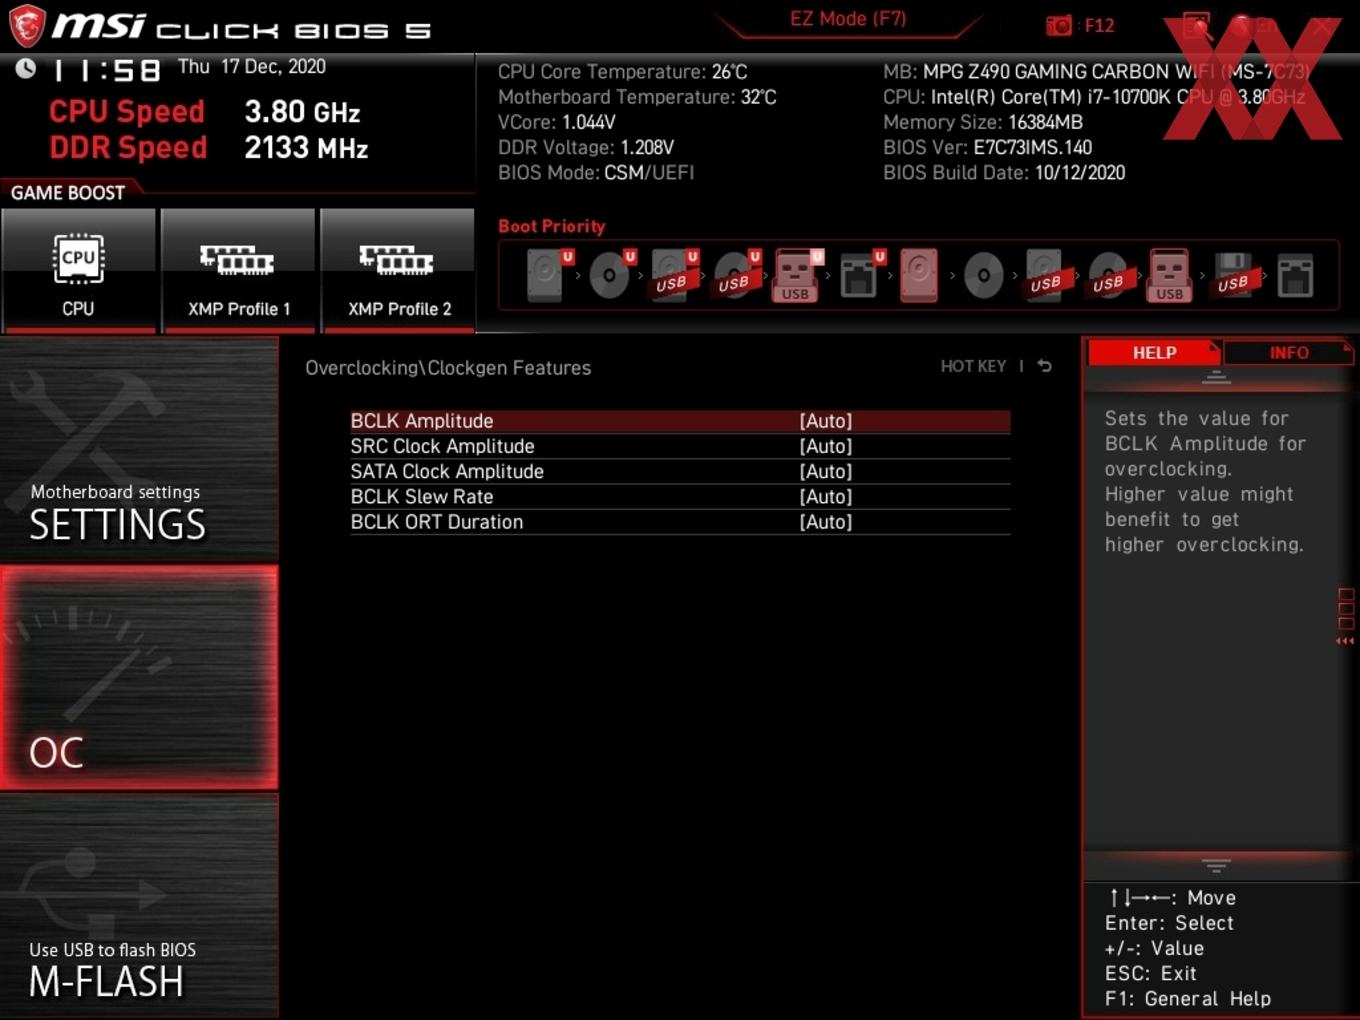Switch to the HELP tab
Image resolution: width=1360 pixels, height=1020 pixels.
[x=1154, y=352]
